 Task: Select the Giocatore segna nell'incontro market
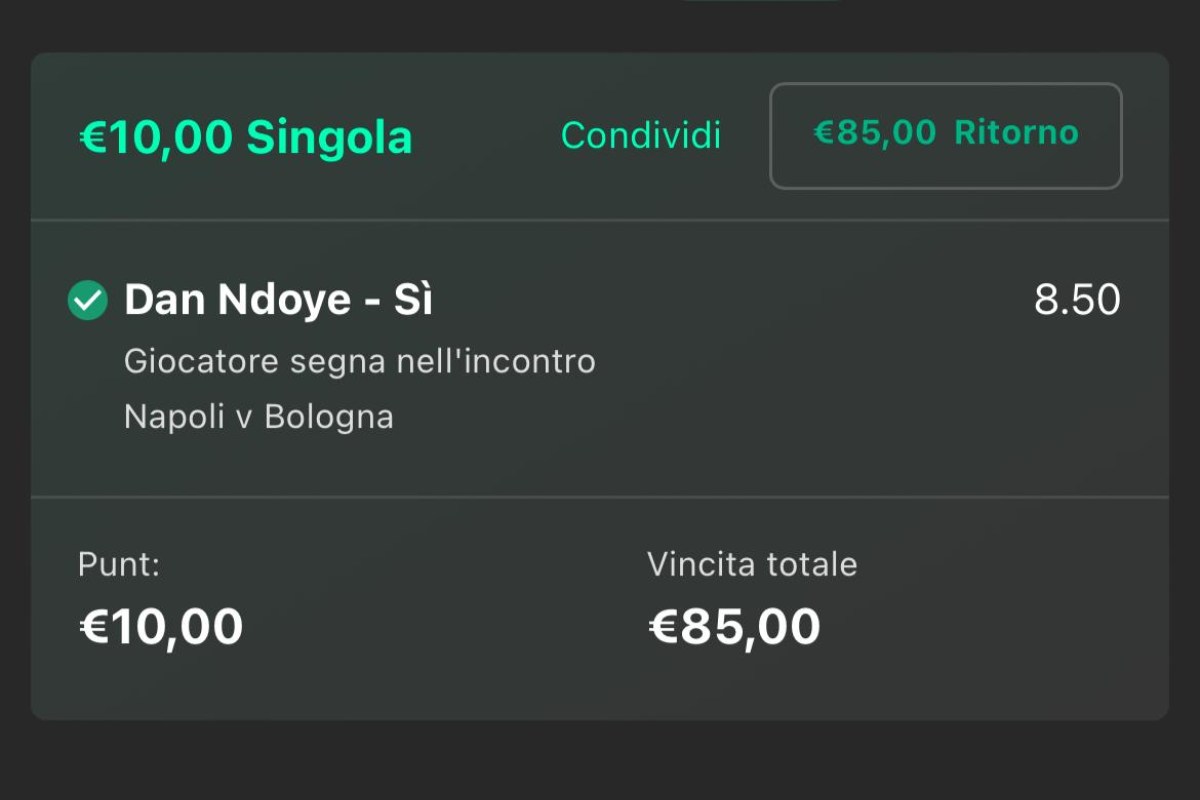360,361
